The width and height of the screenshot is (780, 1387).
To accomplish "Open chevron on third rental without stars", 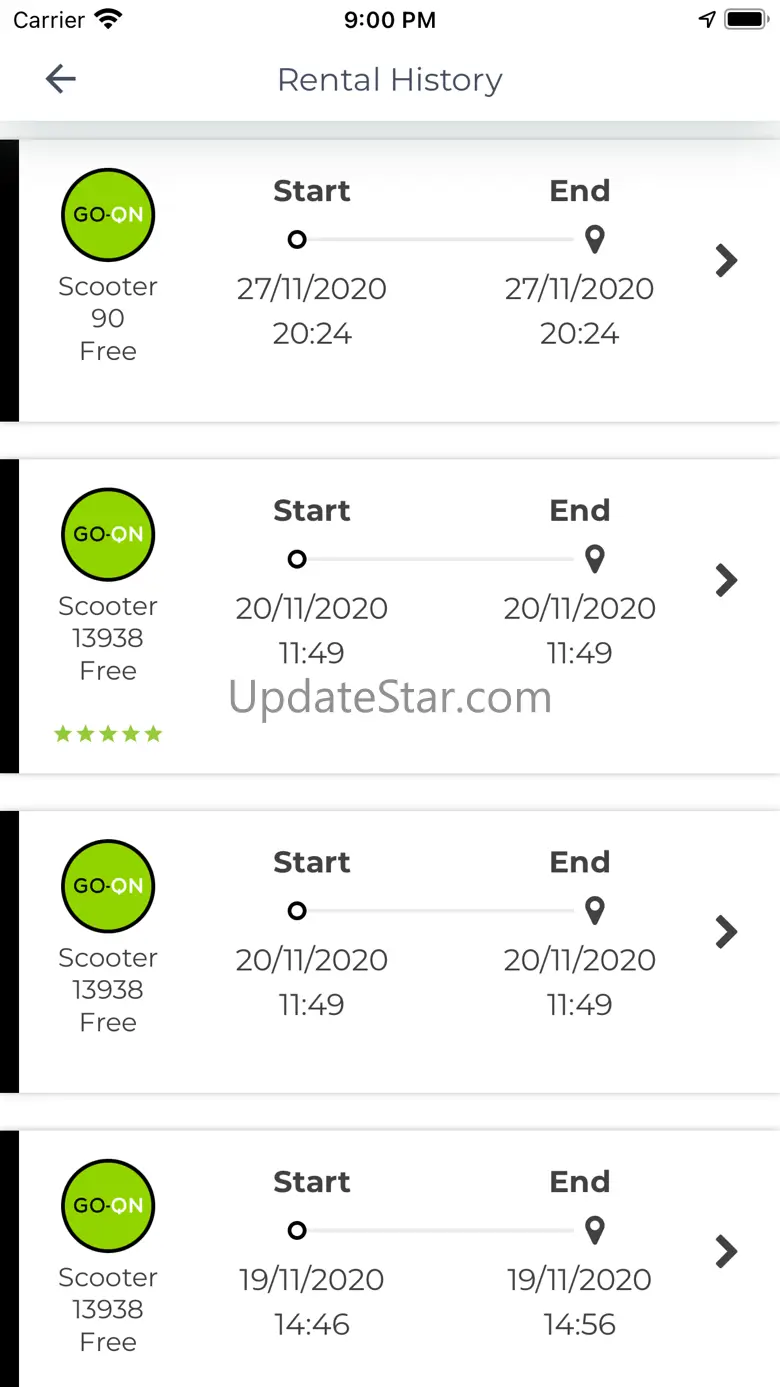I will 727,932.
